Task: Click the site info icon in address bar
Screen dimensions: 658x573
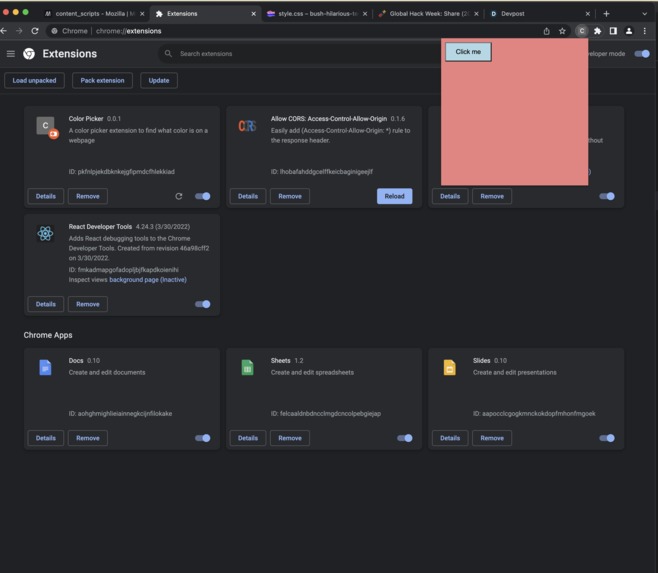Action: pos(55,31)
